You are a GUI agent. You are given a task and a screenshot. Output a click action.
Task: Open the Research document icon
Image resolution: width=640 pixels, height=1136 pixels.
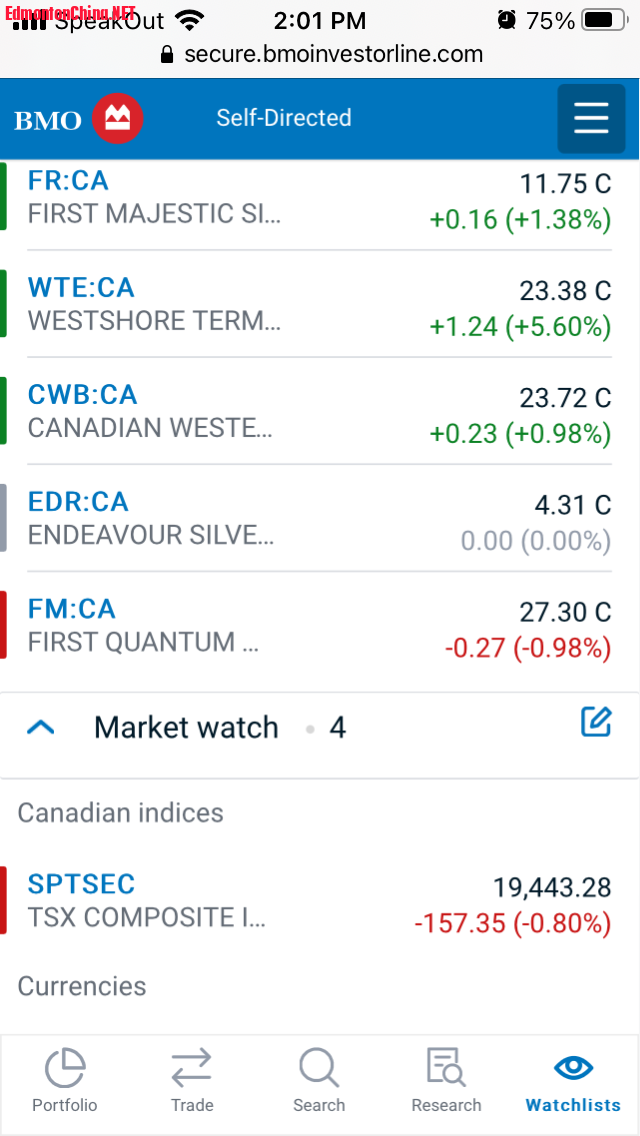tap(446, 1069)
